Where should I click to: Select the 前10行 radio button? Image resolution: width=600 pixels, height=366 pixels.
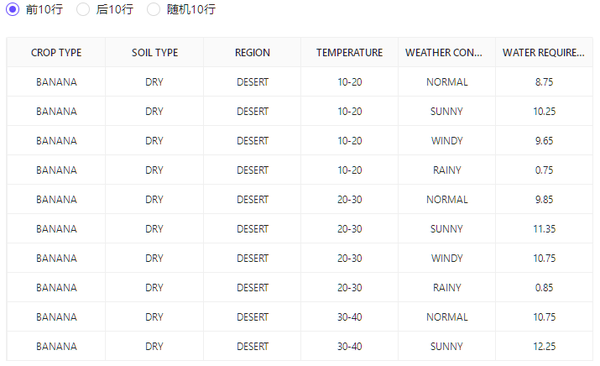(x=13, y=9)
